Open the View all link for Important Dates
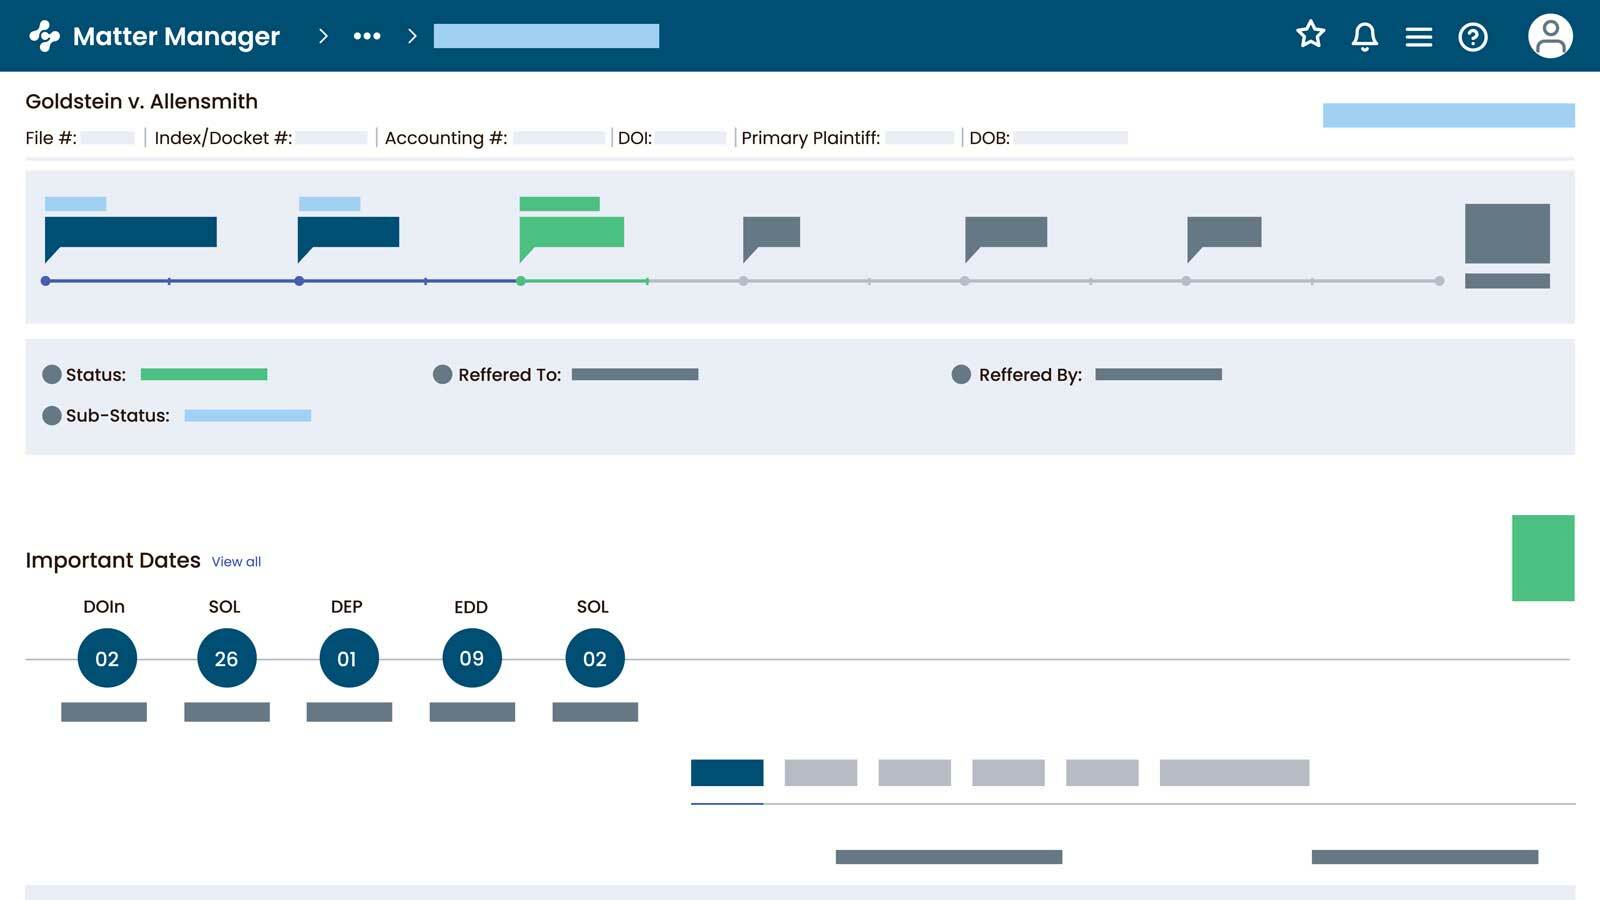1600x900 pixels. coord(235,562)
